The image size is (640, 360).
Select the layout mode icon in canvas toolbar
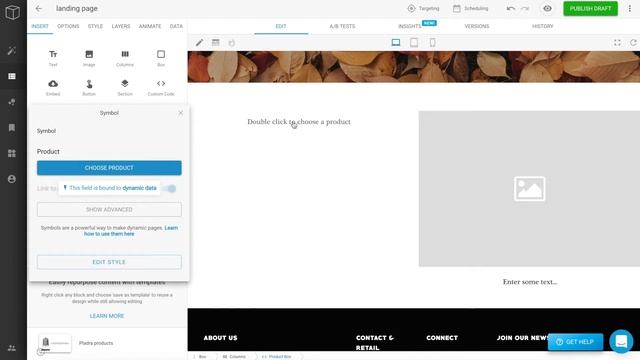[x=216, y=42]
